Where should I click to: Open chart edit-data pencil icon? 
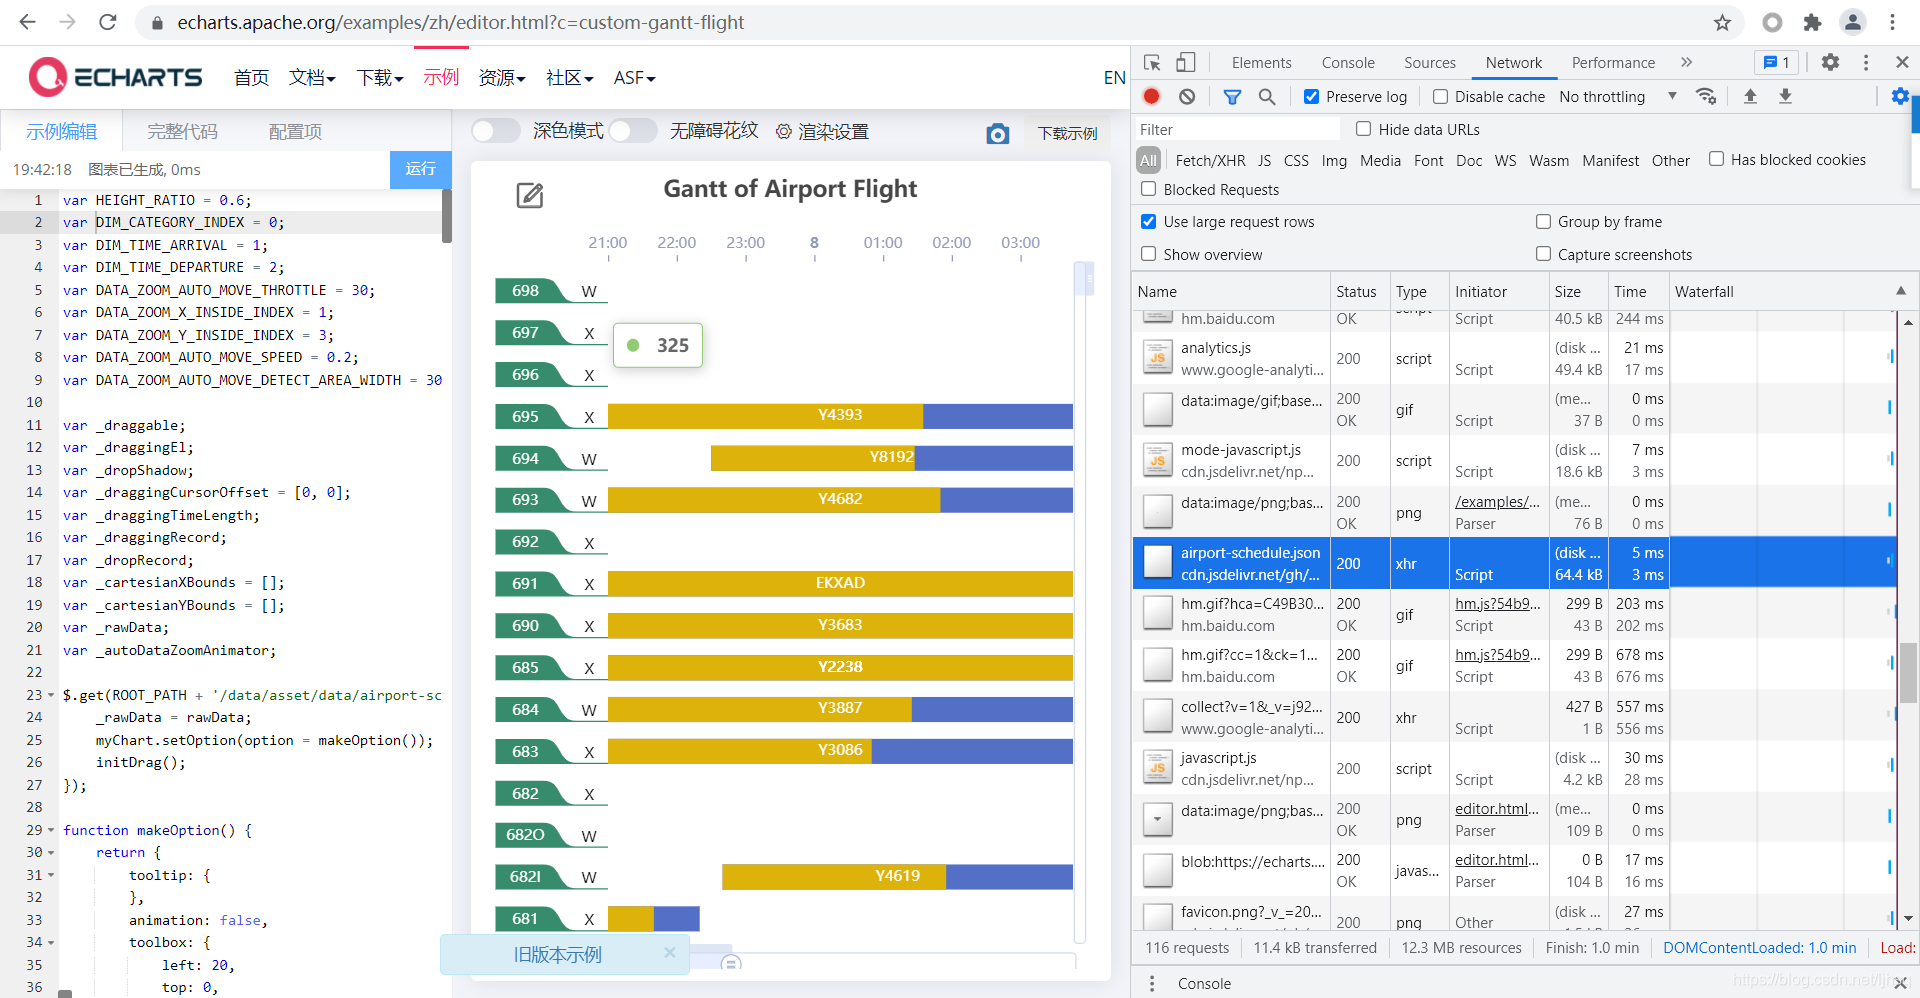coord(530,195)
